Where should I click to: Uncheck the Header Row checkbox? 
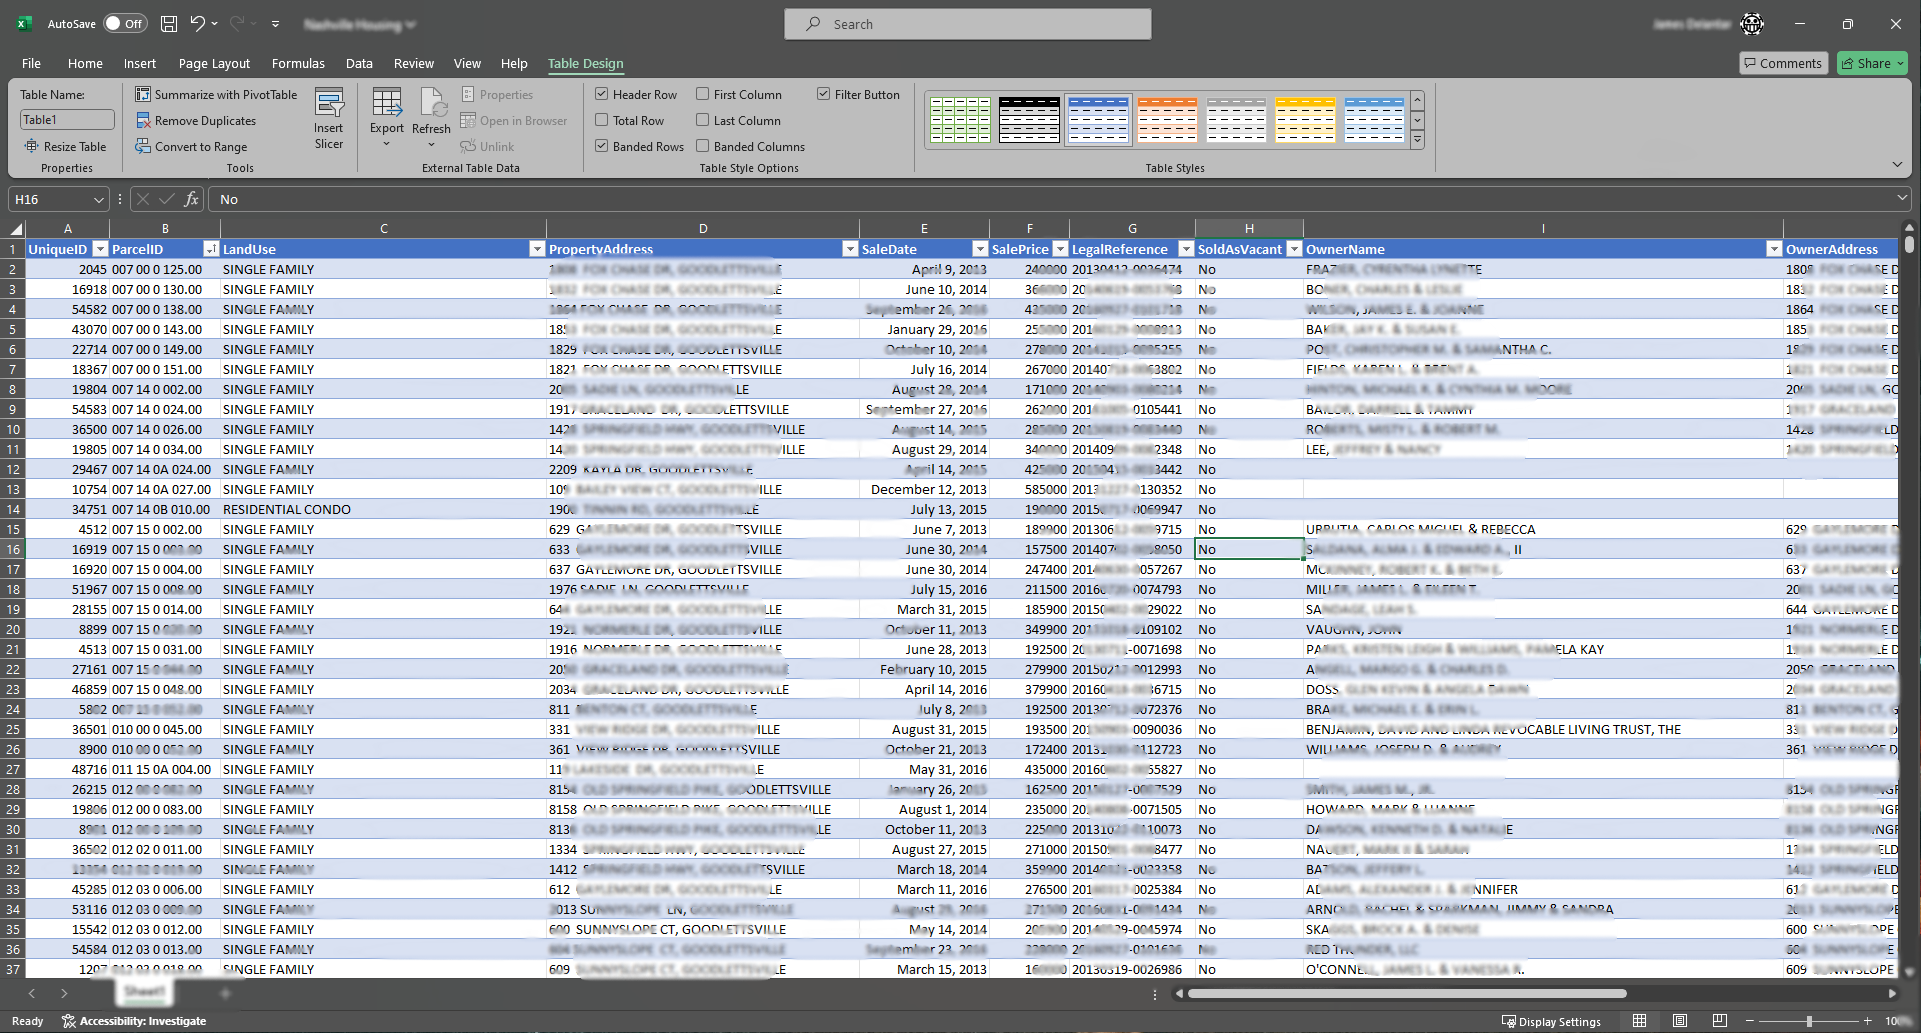(x=602, y=94)
